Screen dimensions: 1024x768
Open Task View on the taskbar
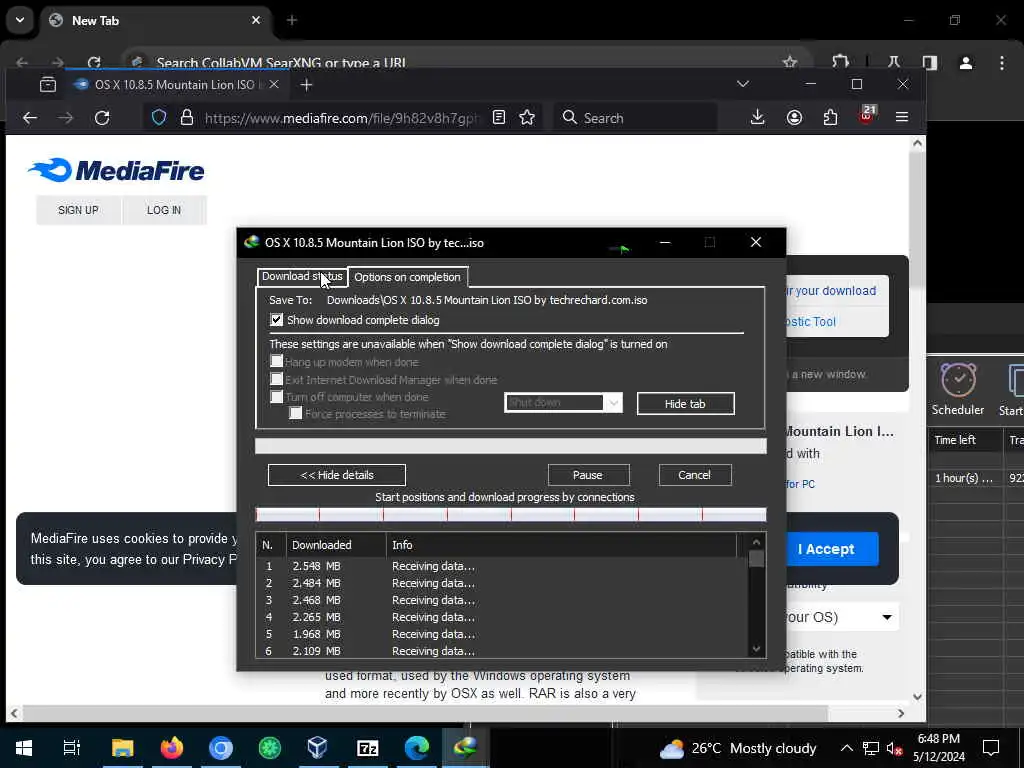(71, 748)
